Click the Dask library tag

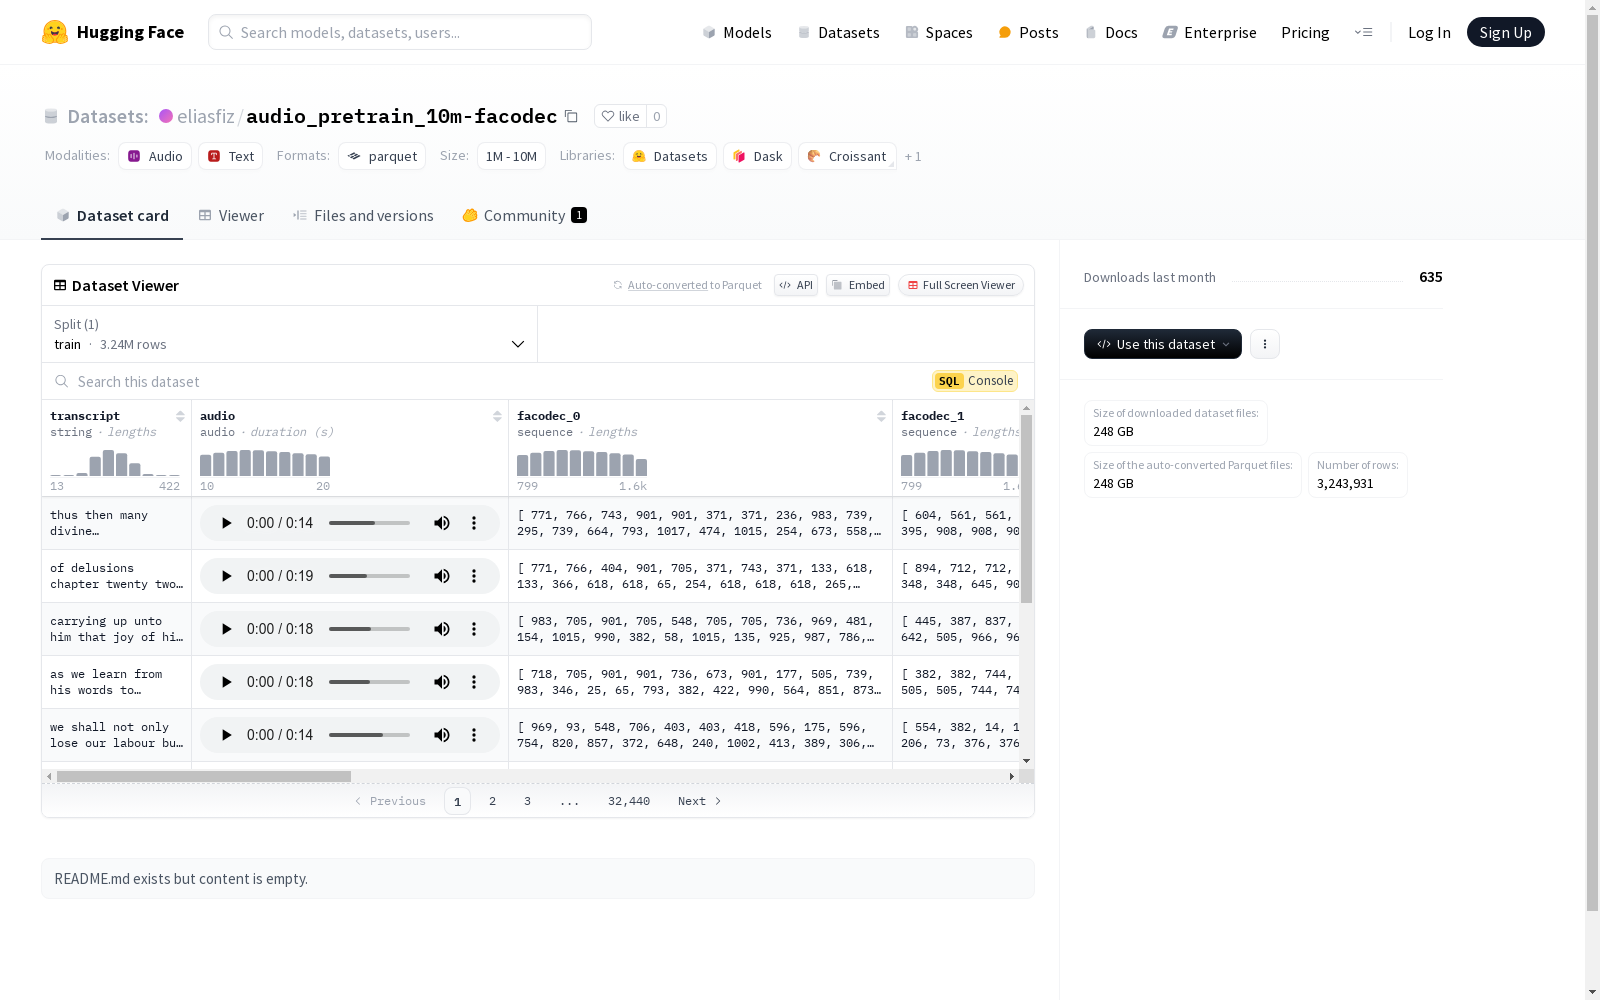(x=758, y=156)
